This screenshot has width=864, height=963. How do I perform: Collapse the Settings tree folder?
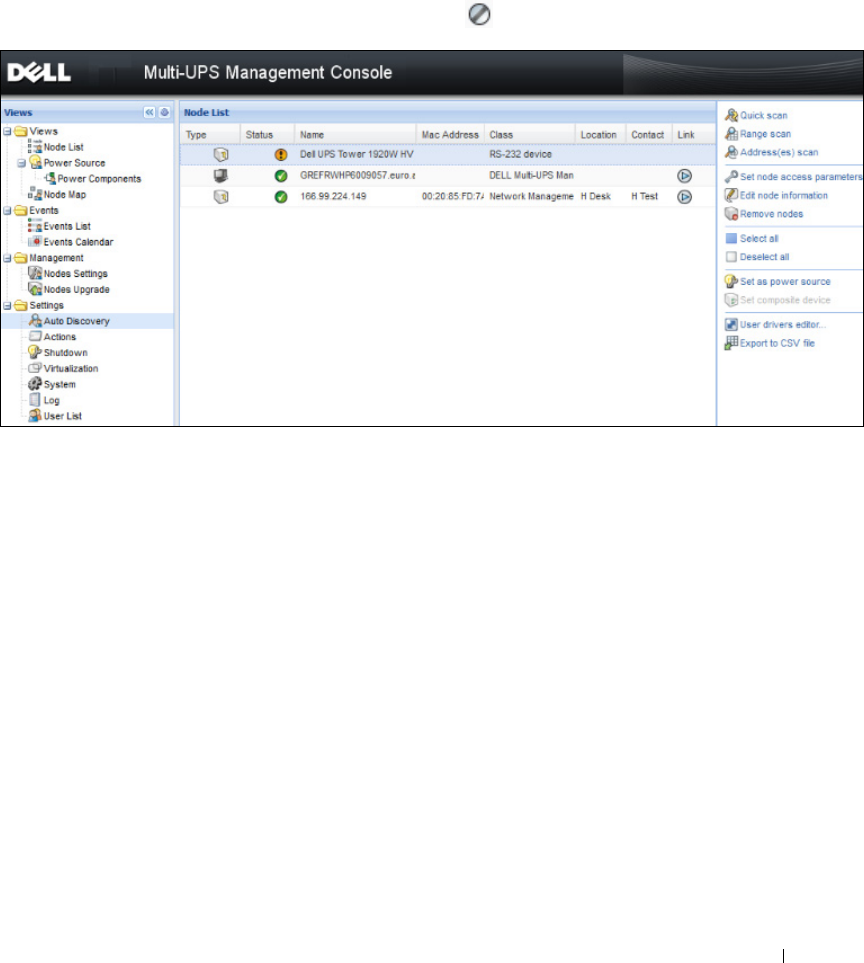point(7,306)
